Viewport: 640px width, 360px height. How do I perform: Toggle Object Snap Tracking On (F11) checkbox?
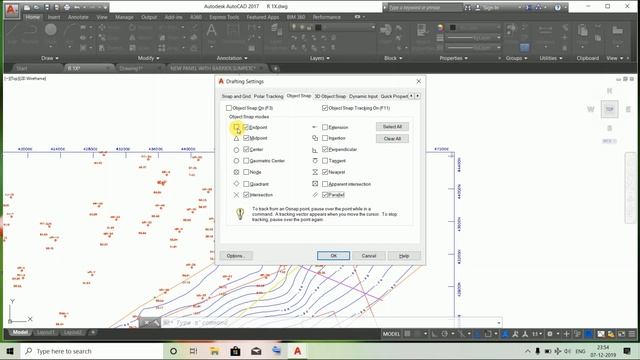tap(325, 108)
